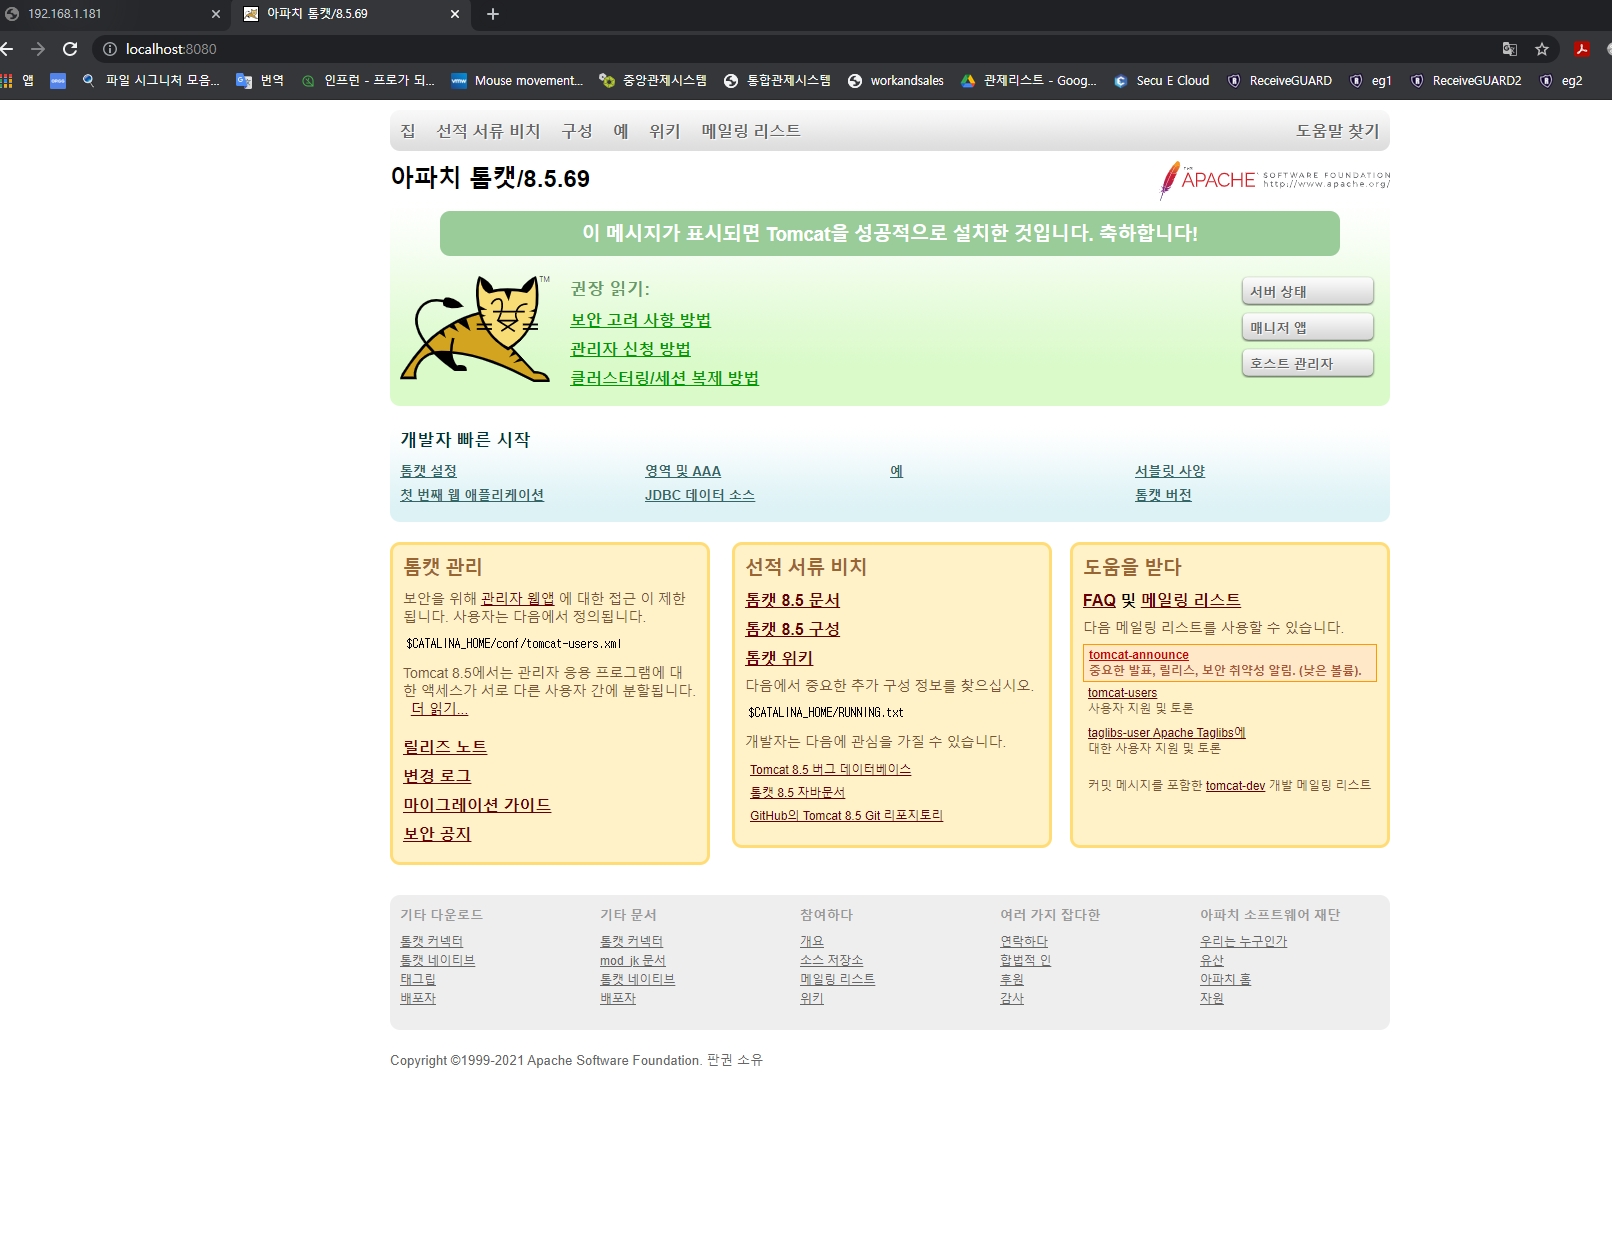
Task: Open the 변경 로그 link
Action: [437, 776]
